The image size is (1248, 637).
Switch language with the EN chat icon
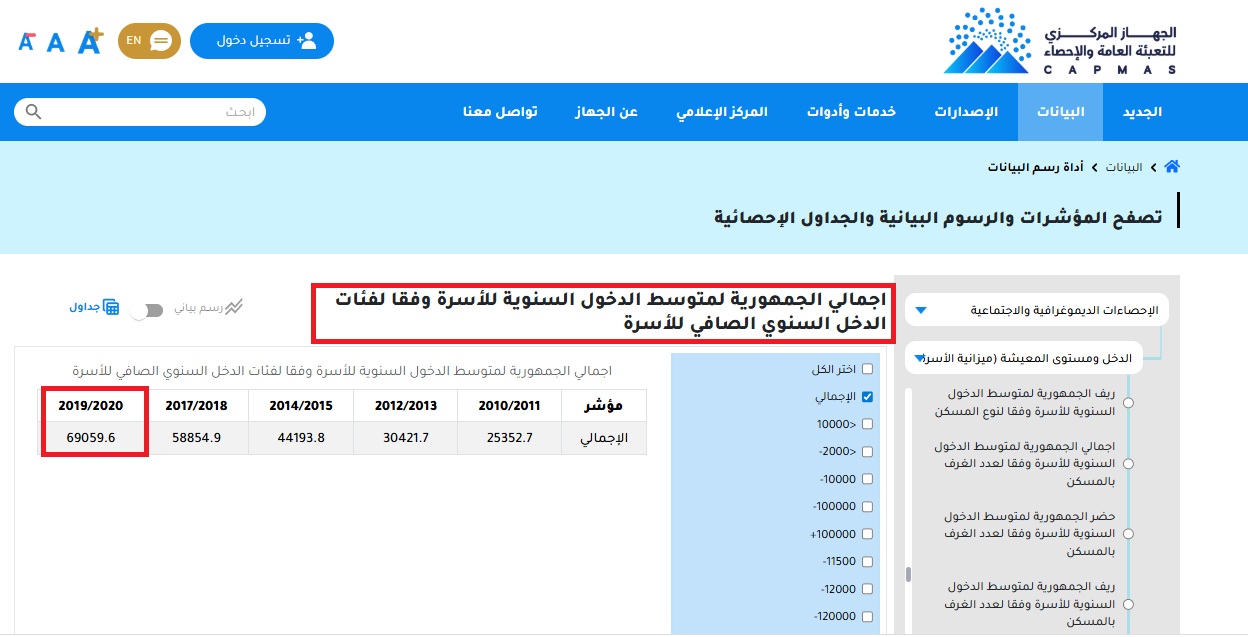149,41
